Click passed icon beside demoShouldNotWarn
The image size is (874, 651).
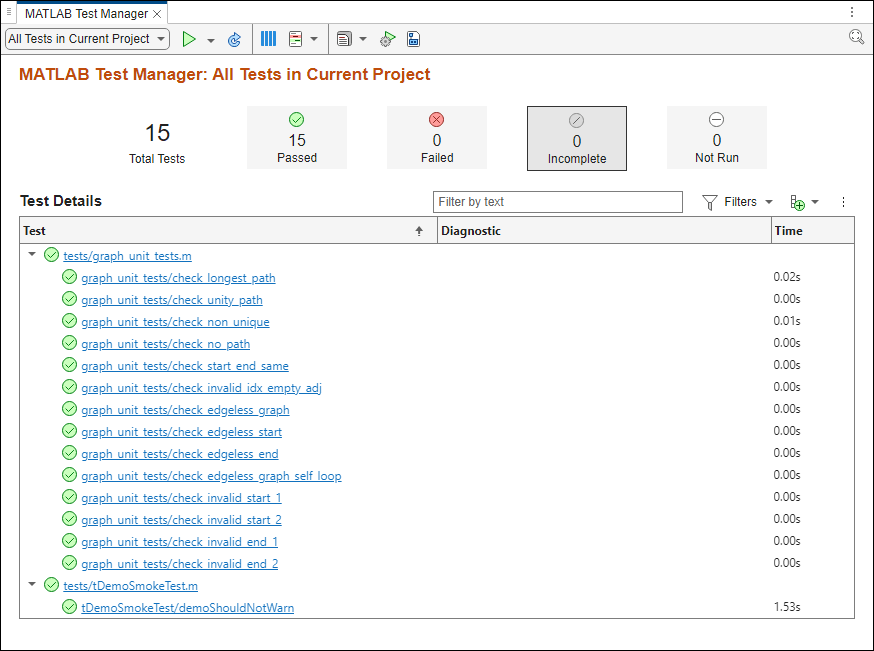tap(69, 606)
